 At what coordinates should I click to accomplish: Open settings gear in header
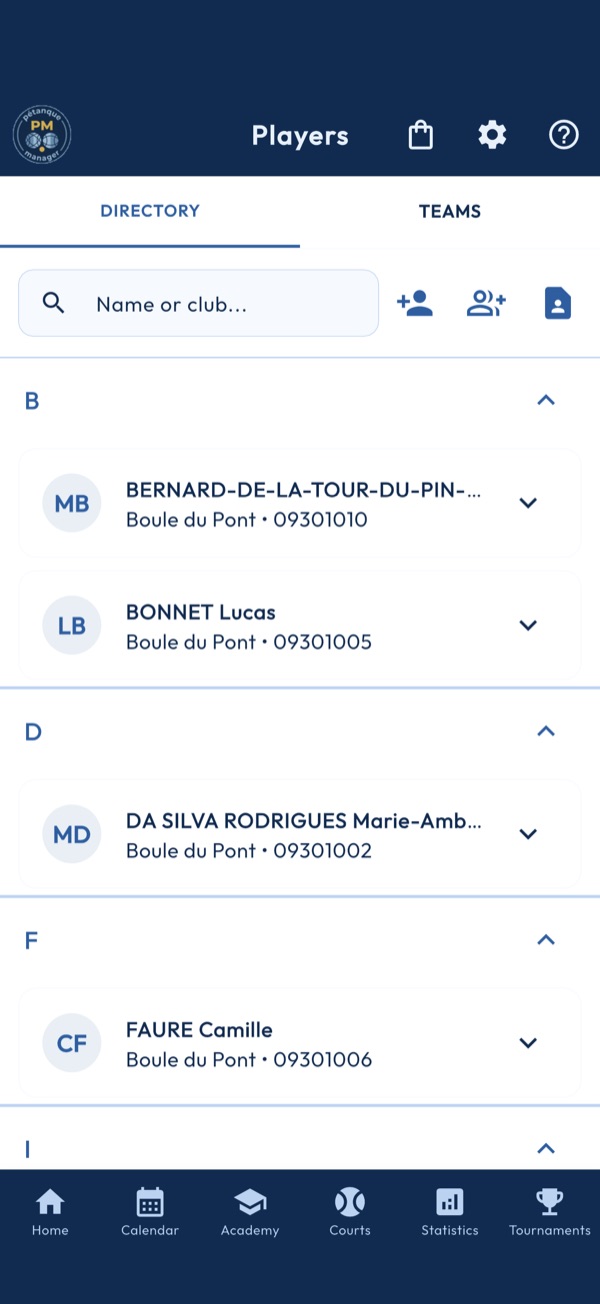[x=492, y=135]
